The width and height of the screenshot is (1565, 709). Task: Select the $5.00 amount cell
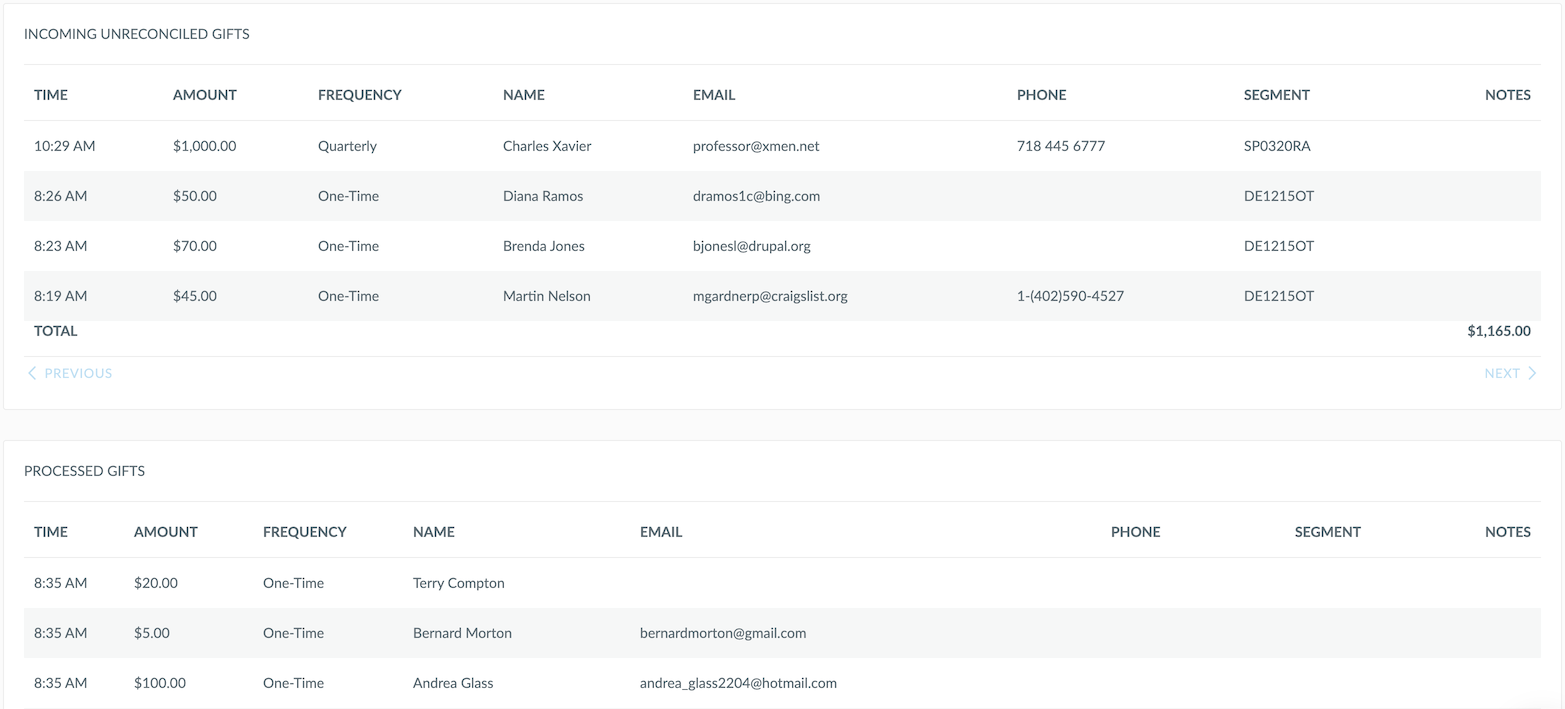coord(152,633)
